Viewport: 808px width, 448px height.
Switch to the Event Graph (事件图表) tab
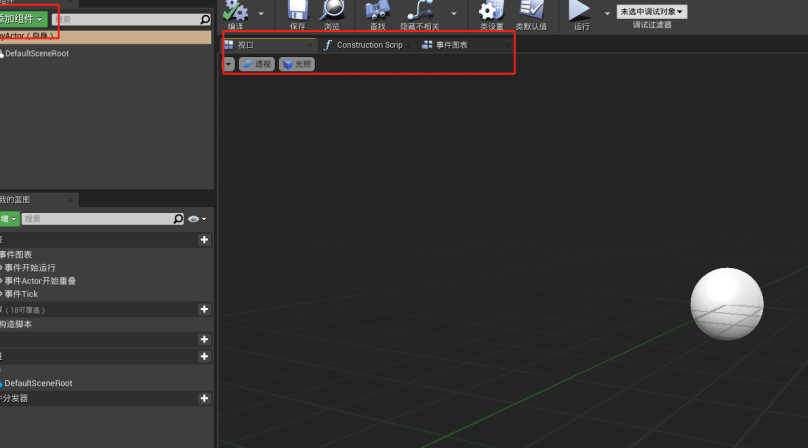click(x=444, y=45)
